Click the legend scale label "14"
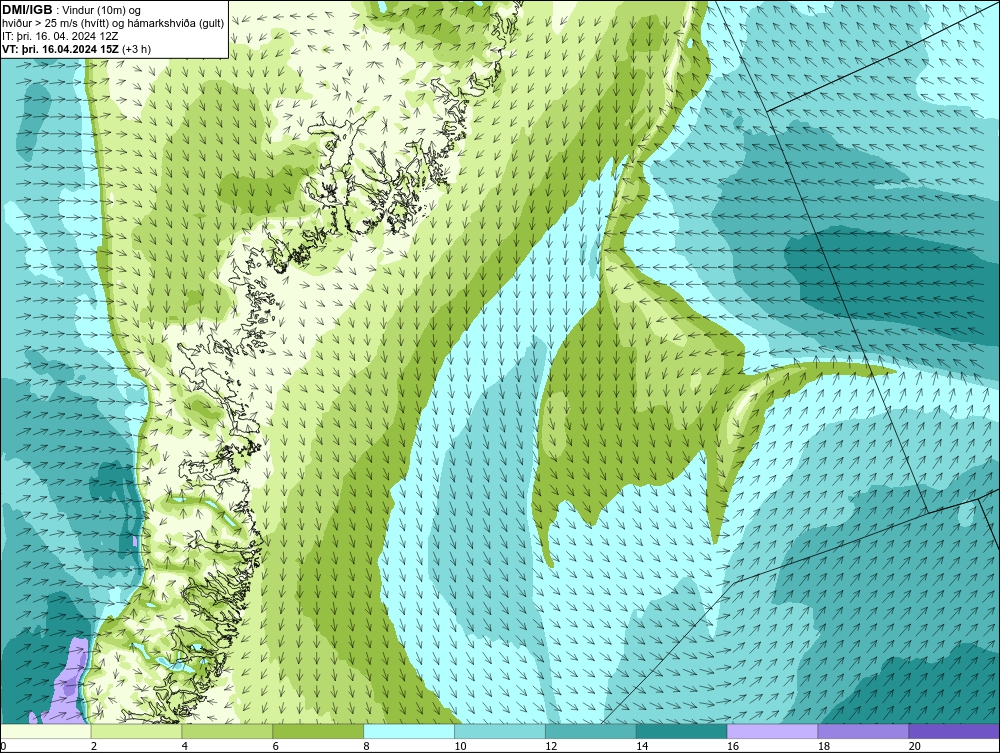This screenshot has height=753, width=1000. click(642, 746)
